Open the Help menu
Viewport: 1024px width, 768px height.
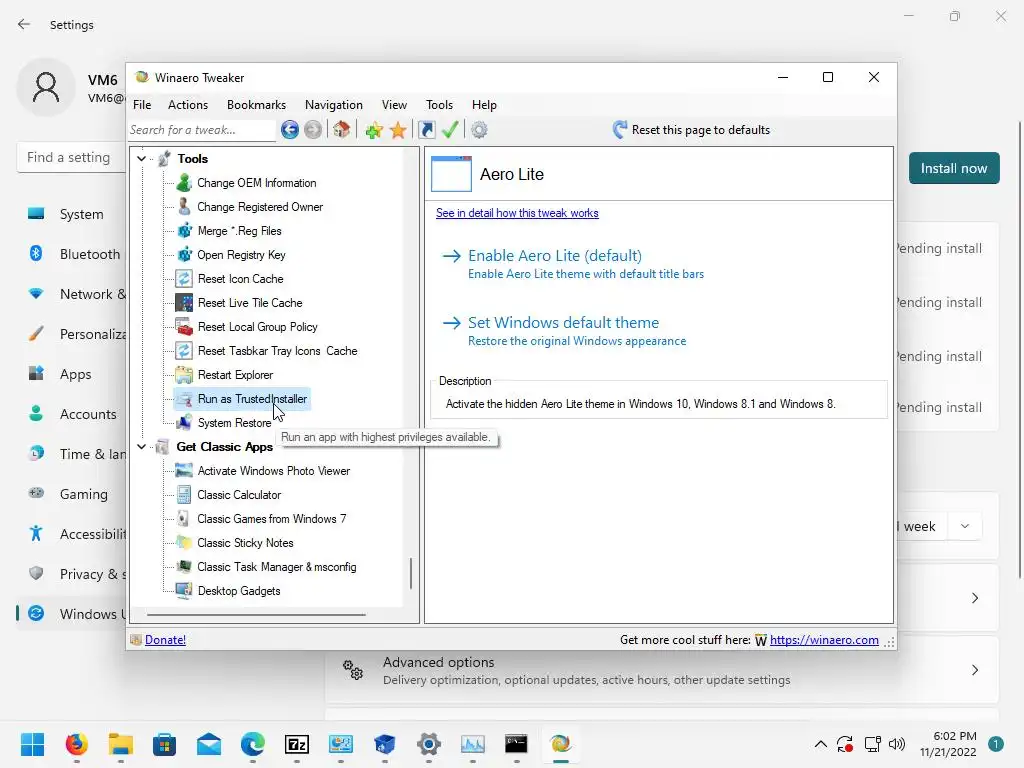[x=484, y=104]
